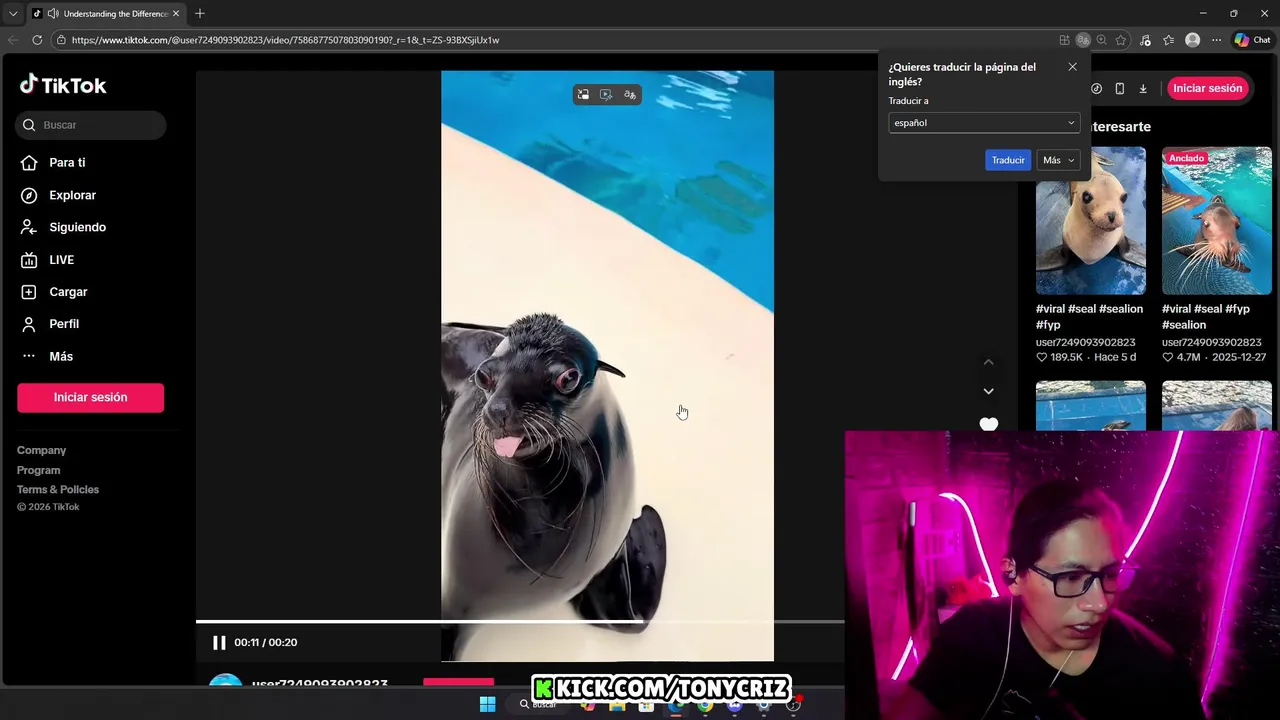Open the username user7249093902823 under the first thumbnail
This screenshot has height=720, width=1280.
1085,342
